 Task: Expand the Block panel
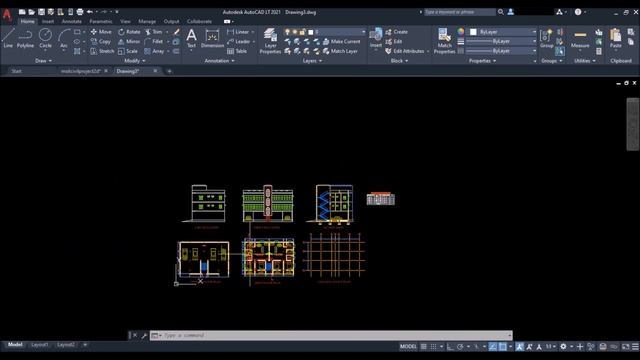[x=399, y=61]
